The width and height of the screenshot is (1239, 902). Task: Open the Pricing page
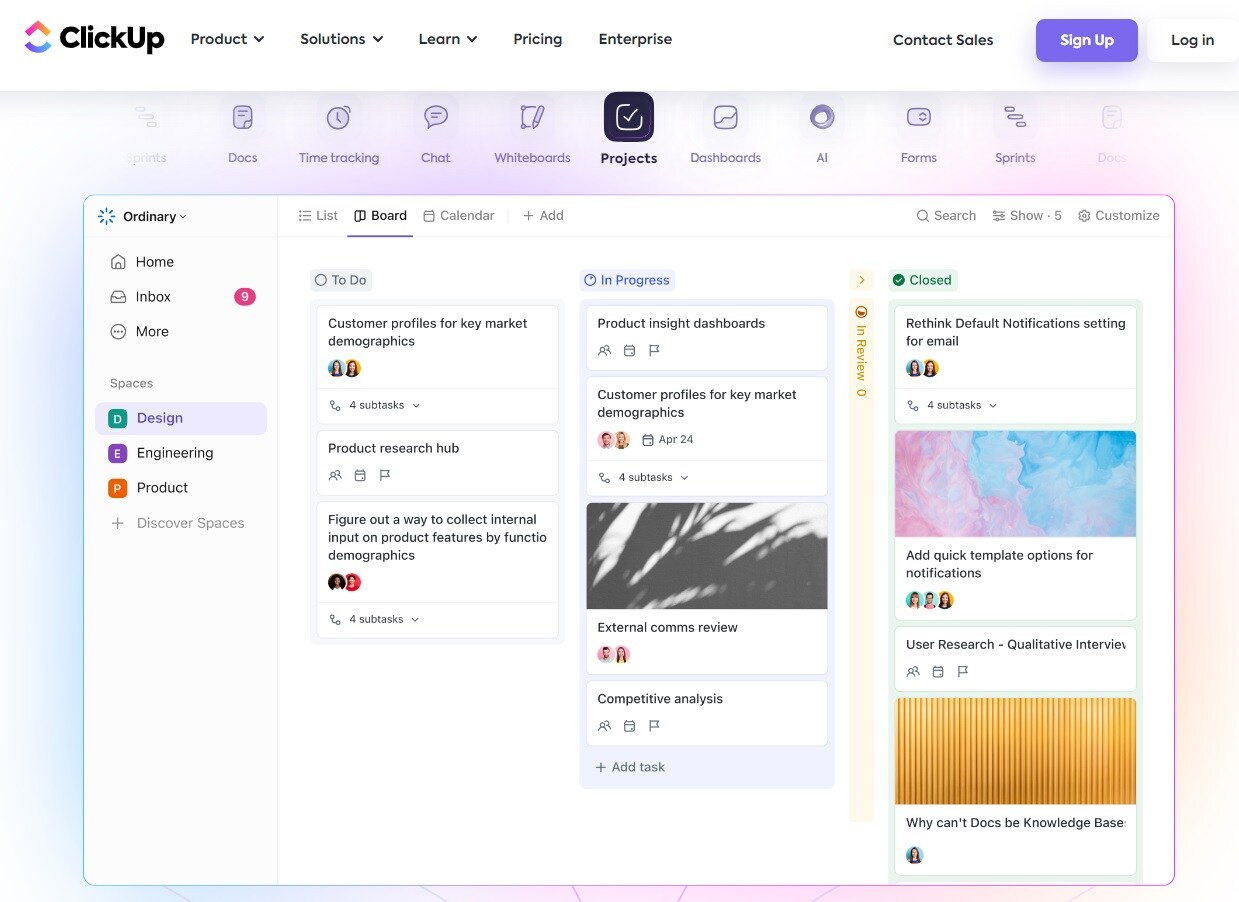click(538, 39)
